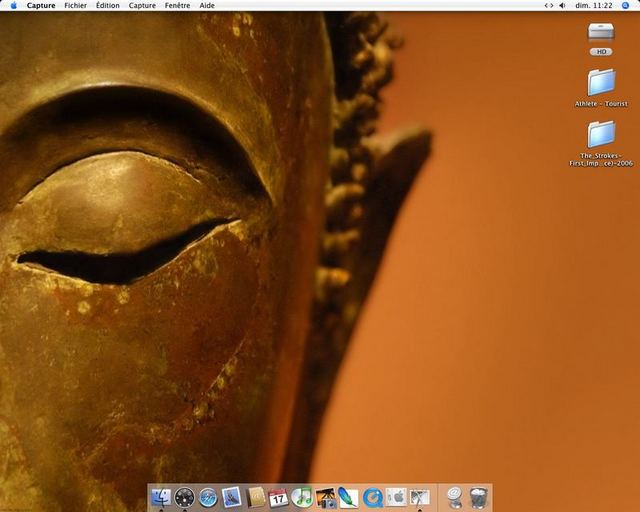
Task: Open the Apple menu
Action: coord(13,5)
